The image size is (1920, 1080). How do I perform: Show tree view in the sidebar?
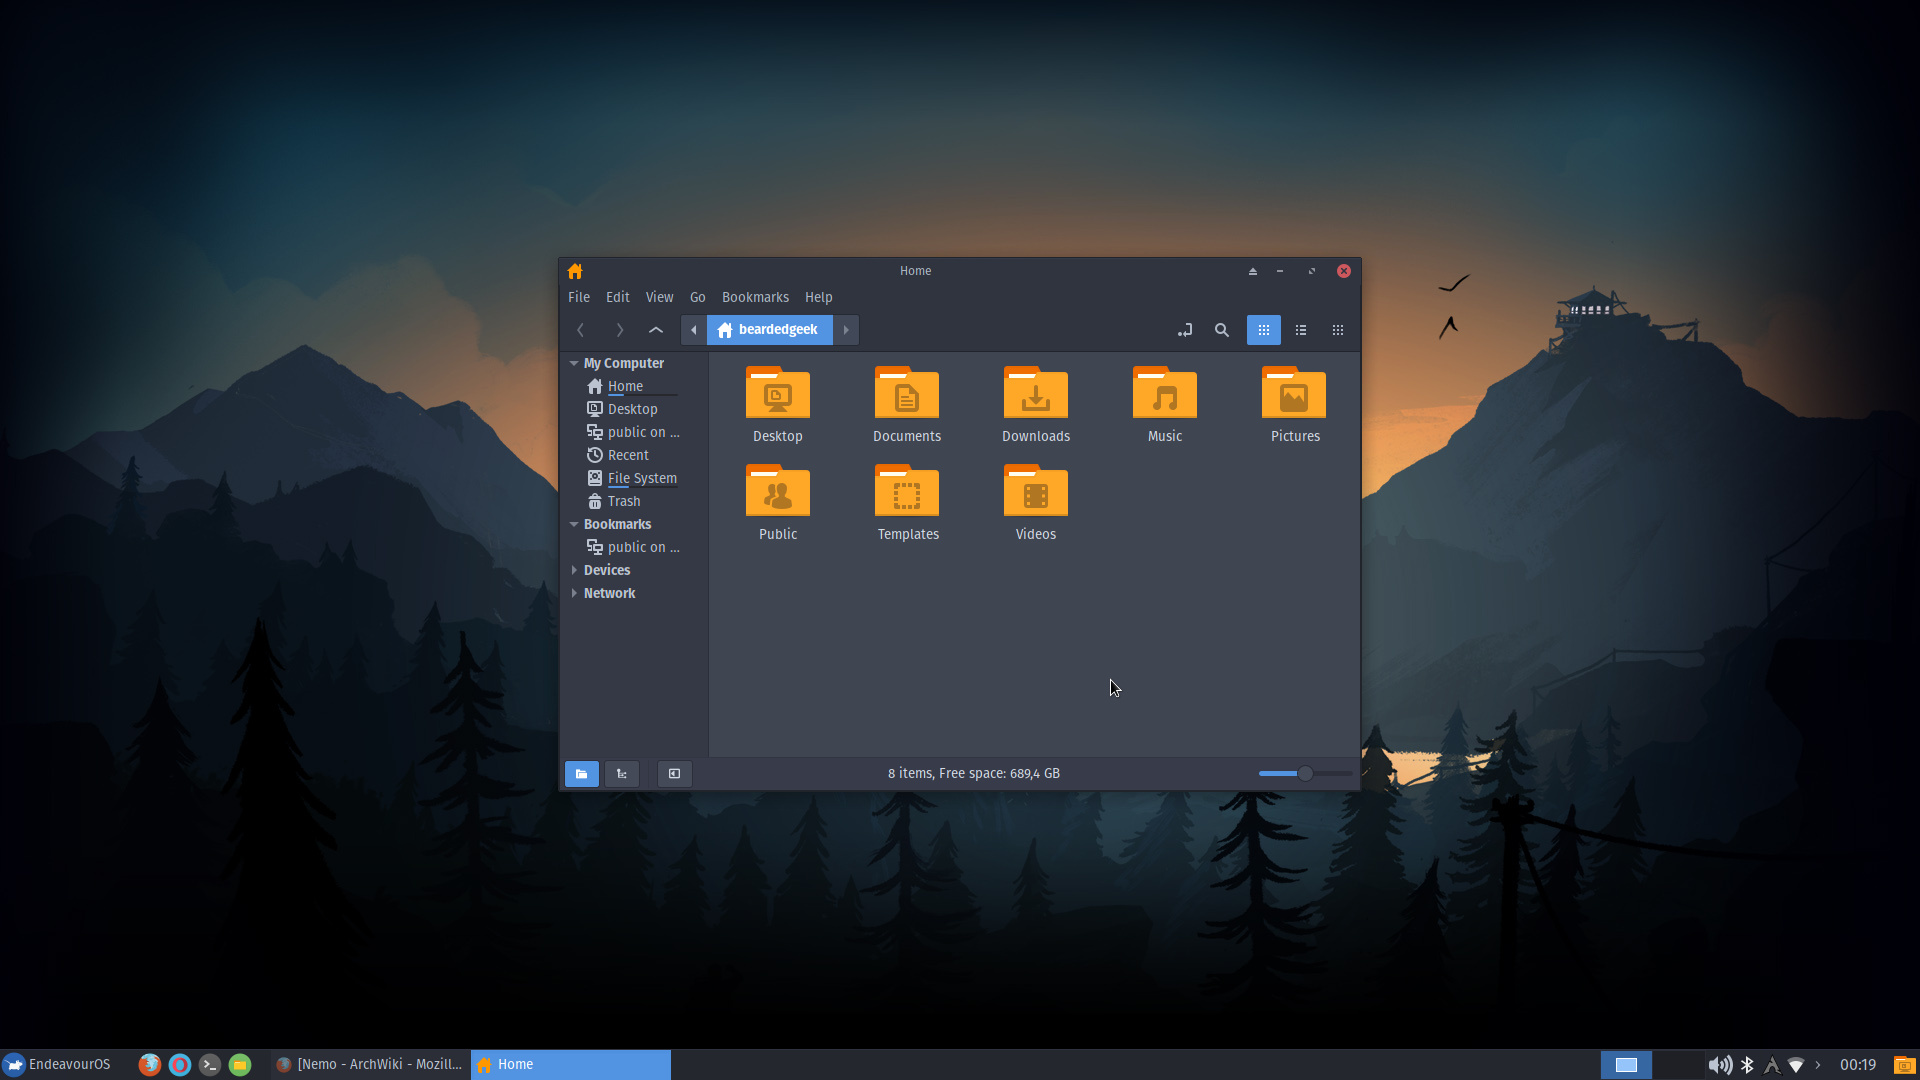point(622,773)
